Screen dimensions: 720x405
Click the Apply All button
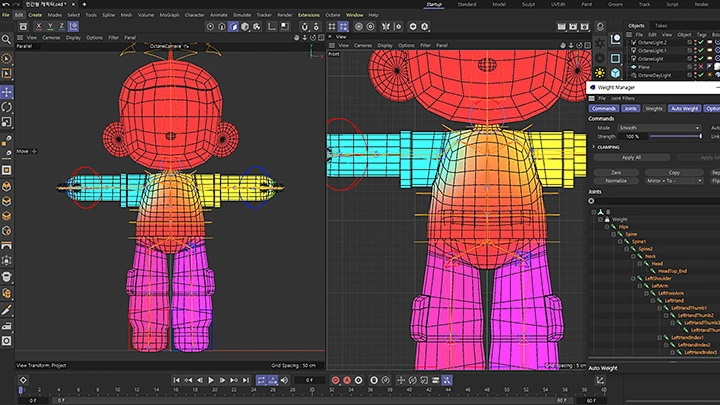tap(631, 158)
